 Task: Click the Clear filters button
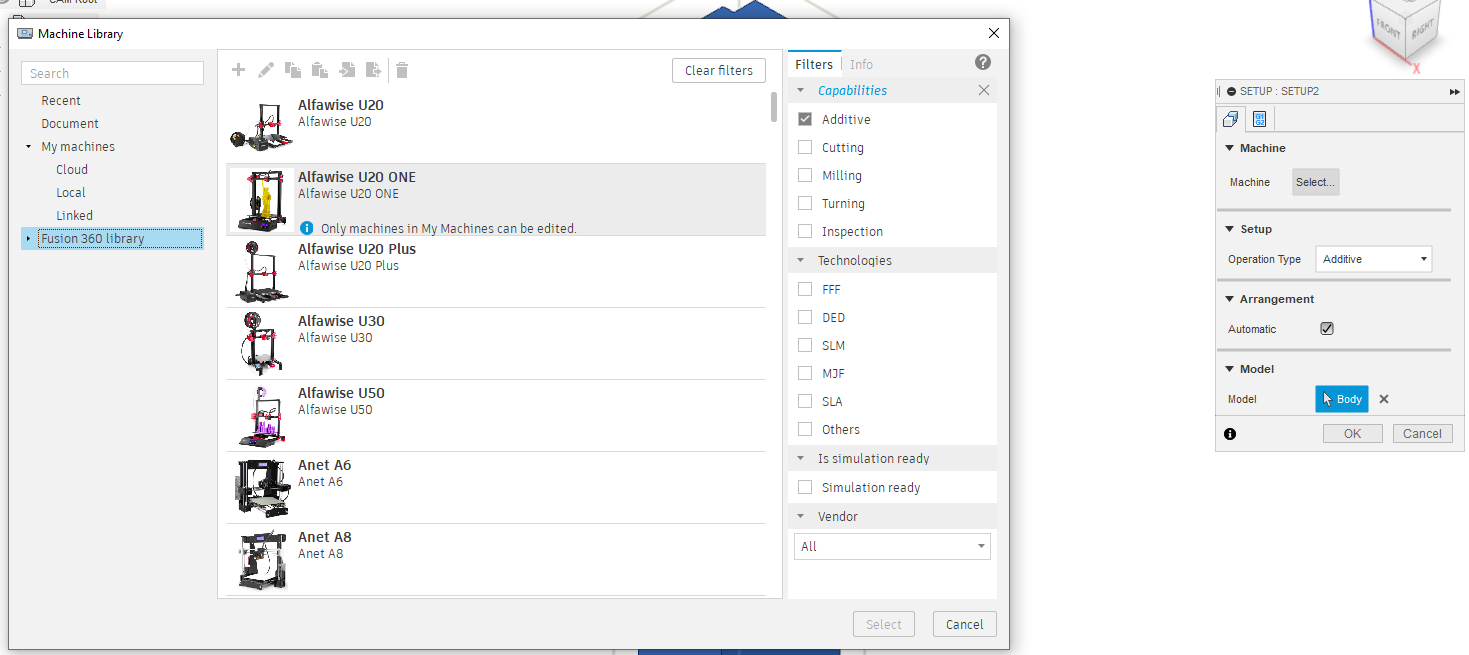(719, 70)
